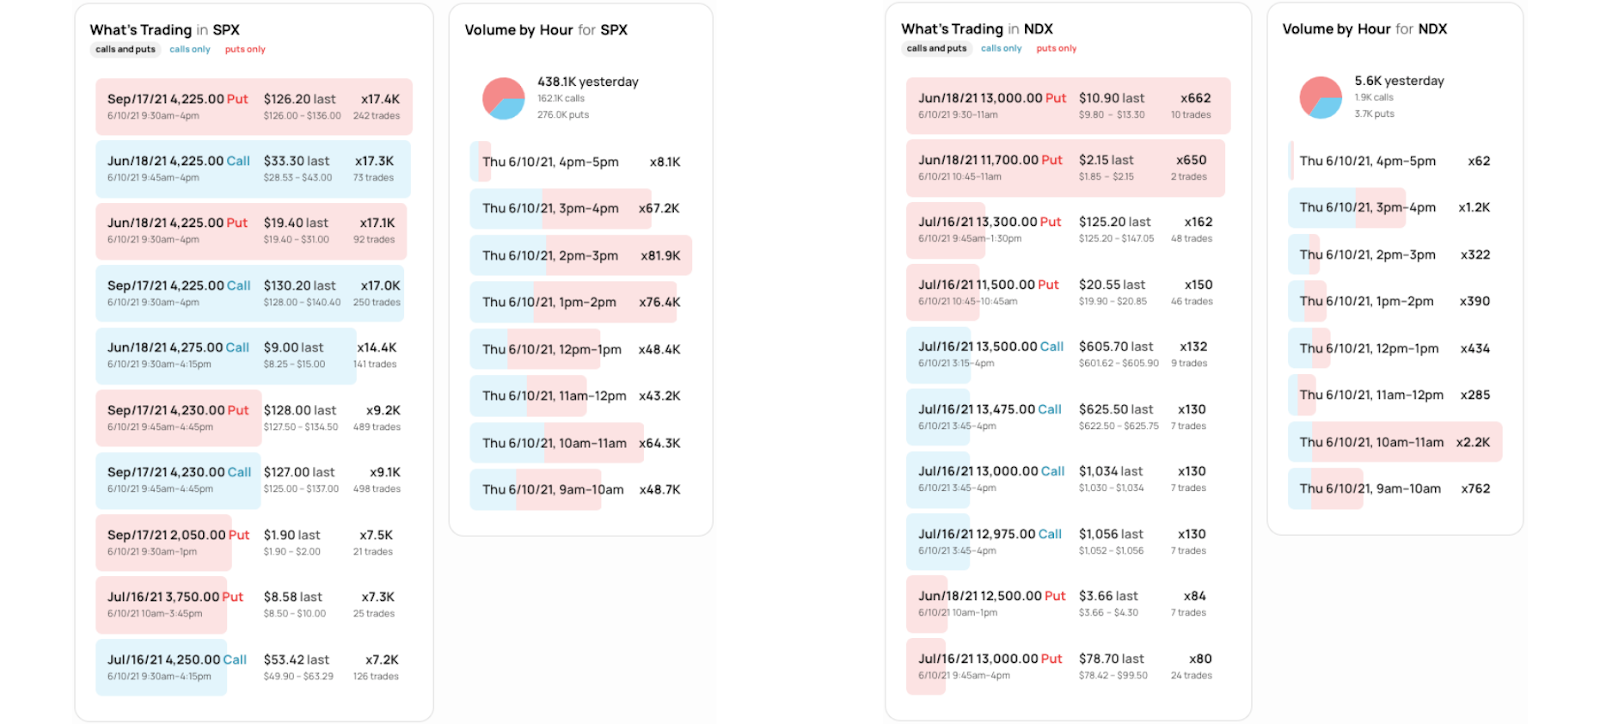Screen dimensions: 1600x724
Task: Select 'calls and puts' filter in NDX panel
Action: click(937, 48)
